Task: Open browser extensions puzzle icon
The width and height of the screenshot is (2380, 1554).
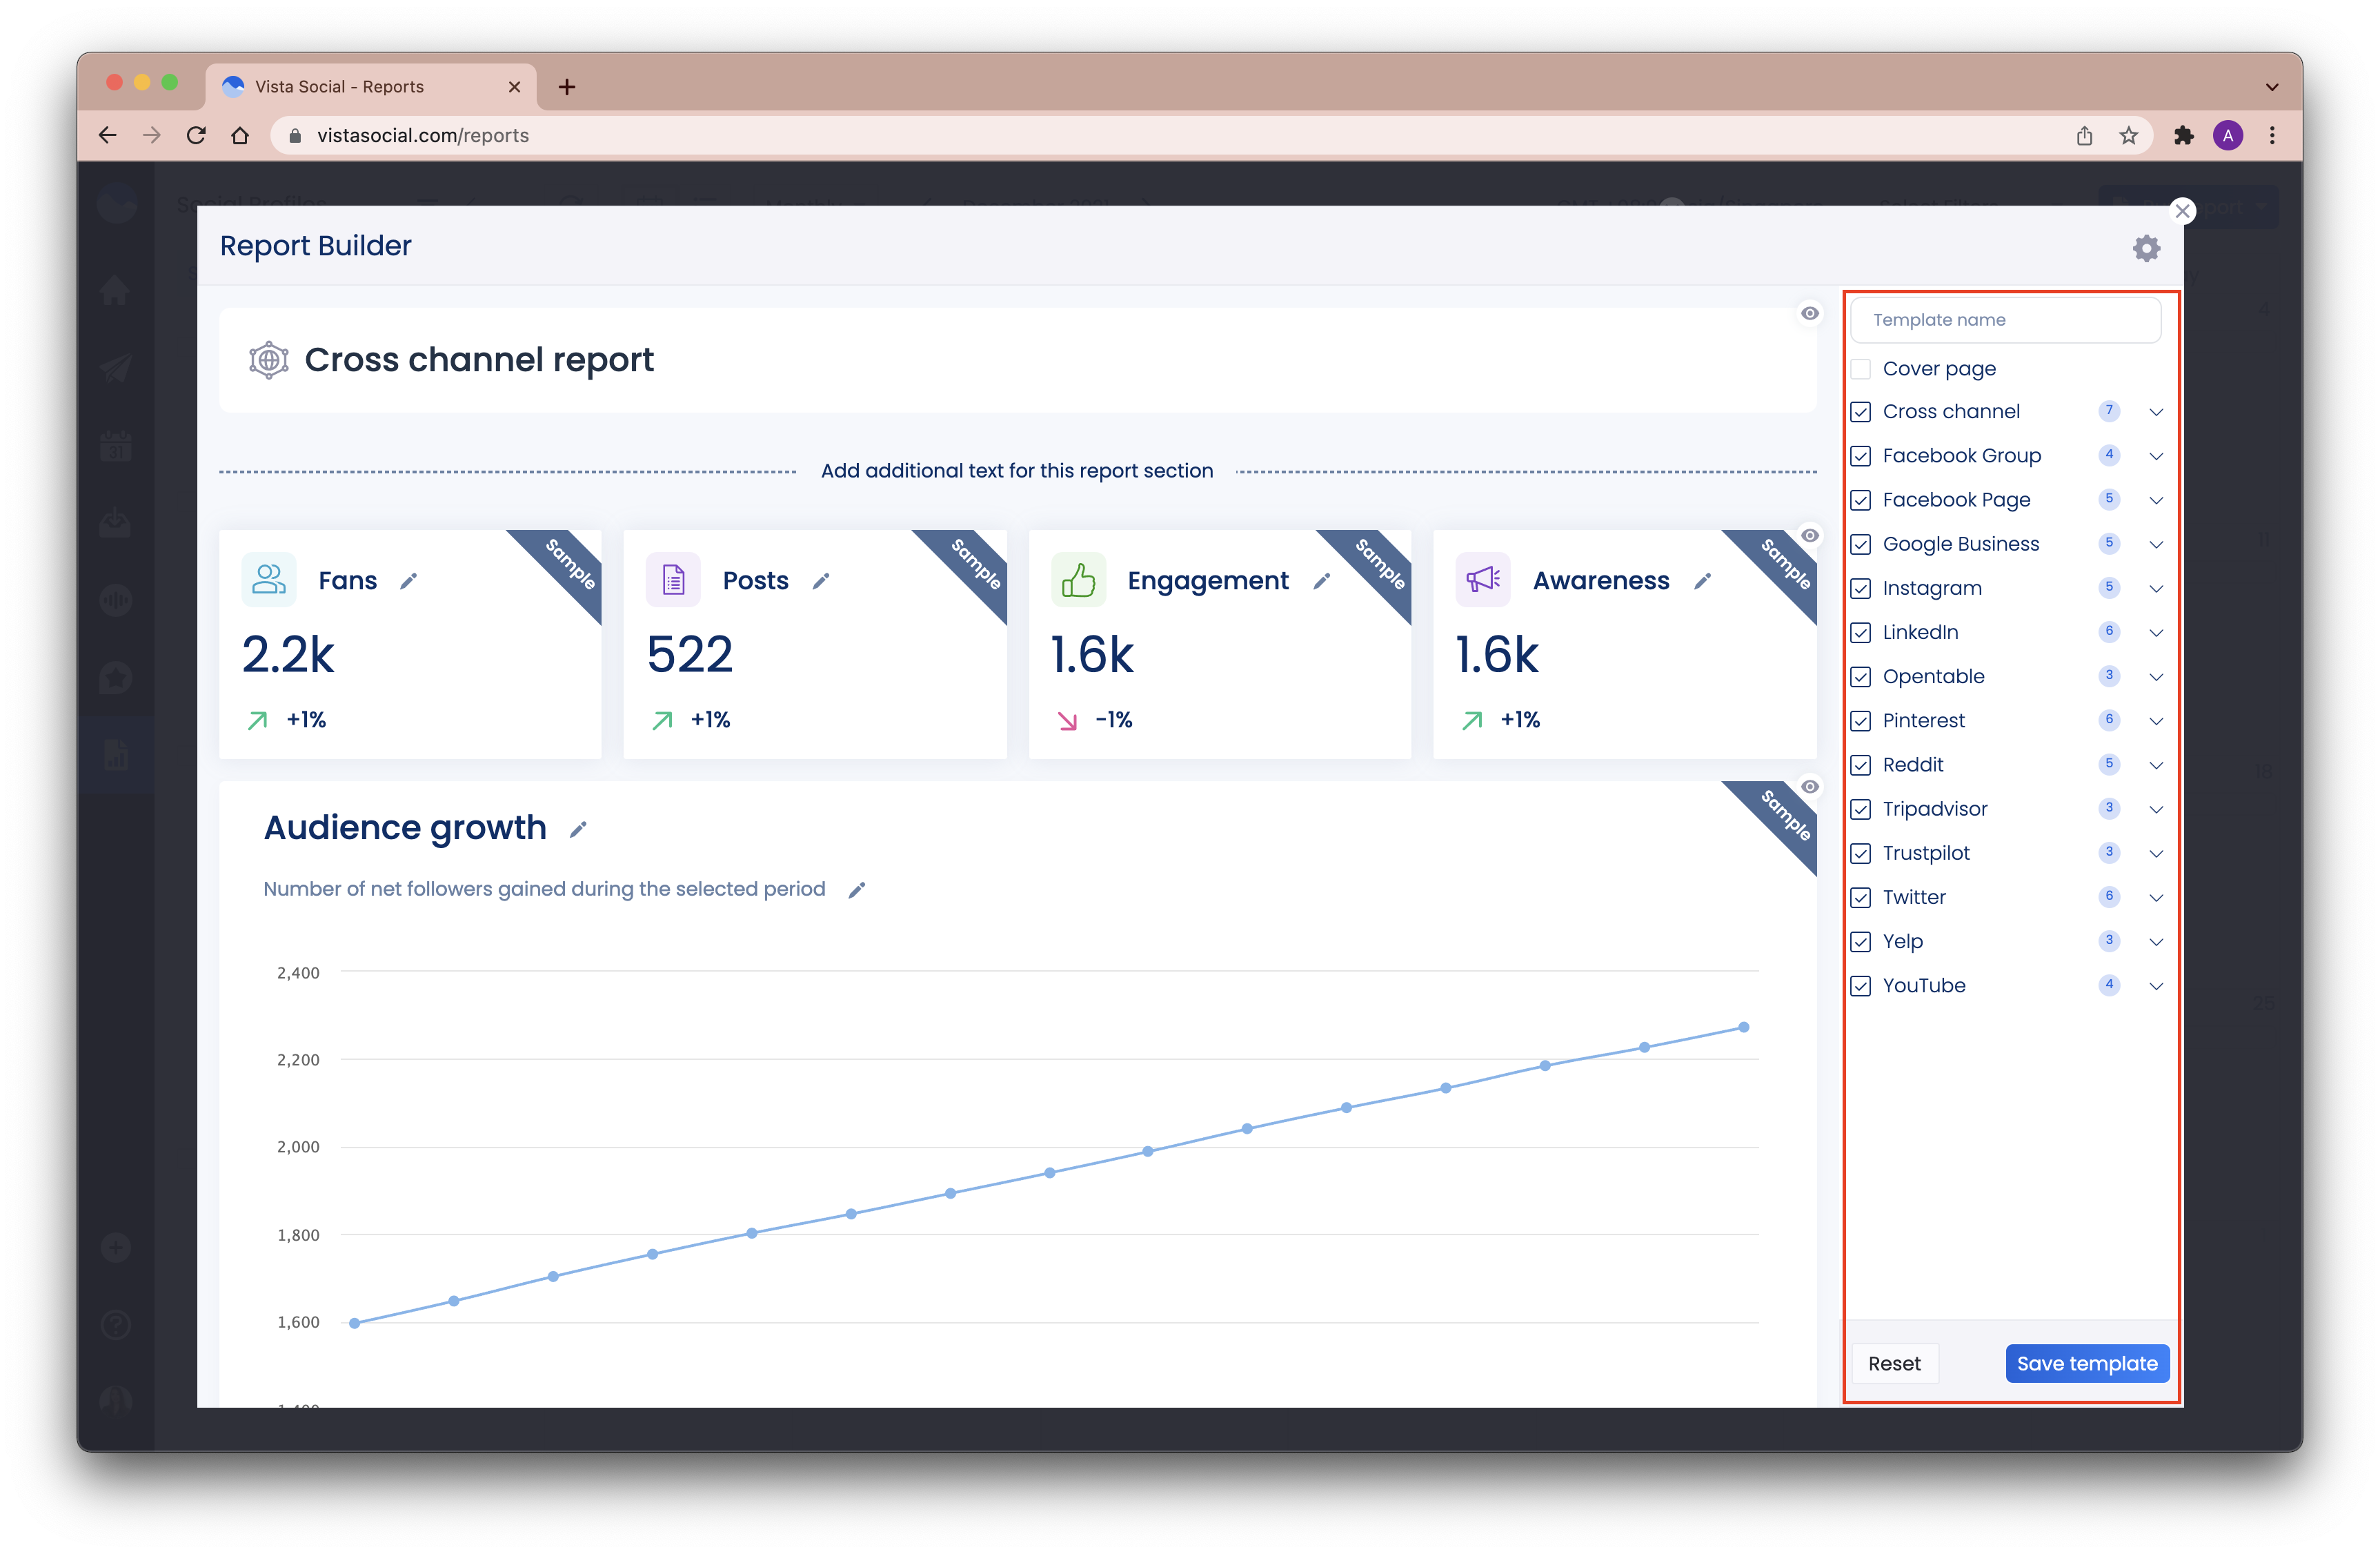Action: 2183,136
